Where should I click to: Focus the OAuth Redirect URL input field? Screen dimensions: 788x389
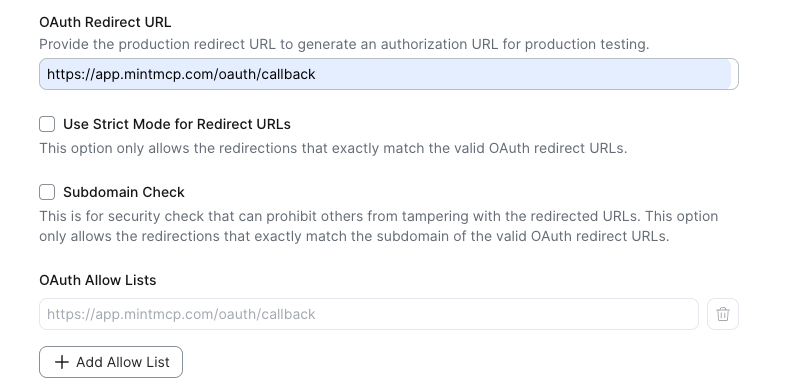(389, 74)
